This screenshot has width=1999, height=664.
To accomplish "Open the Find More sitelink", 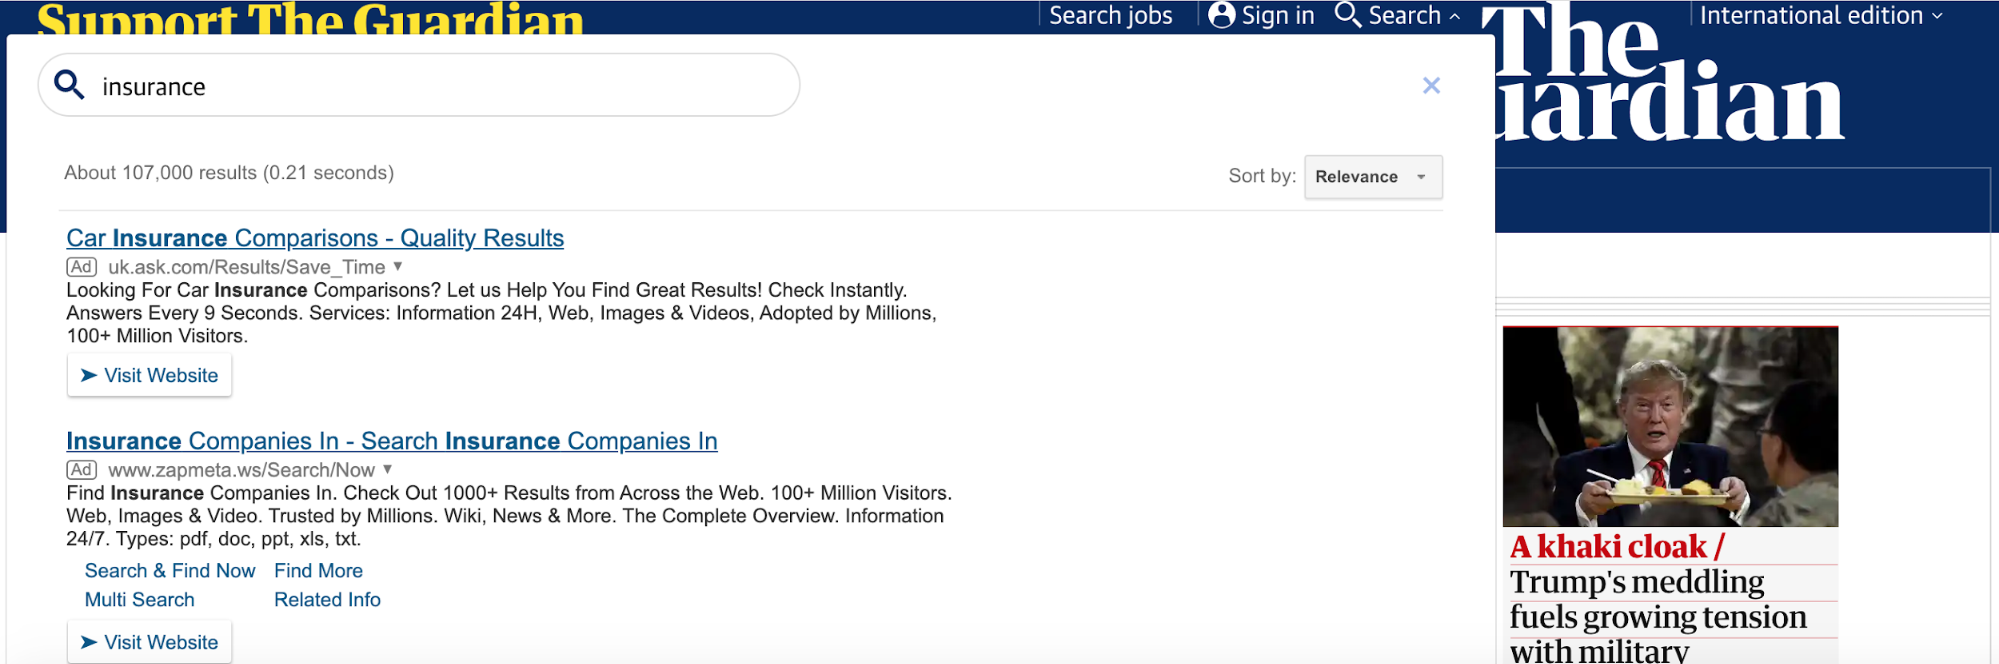I will coord(319,571).
